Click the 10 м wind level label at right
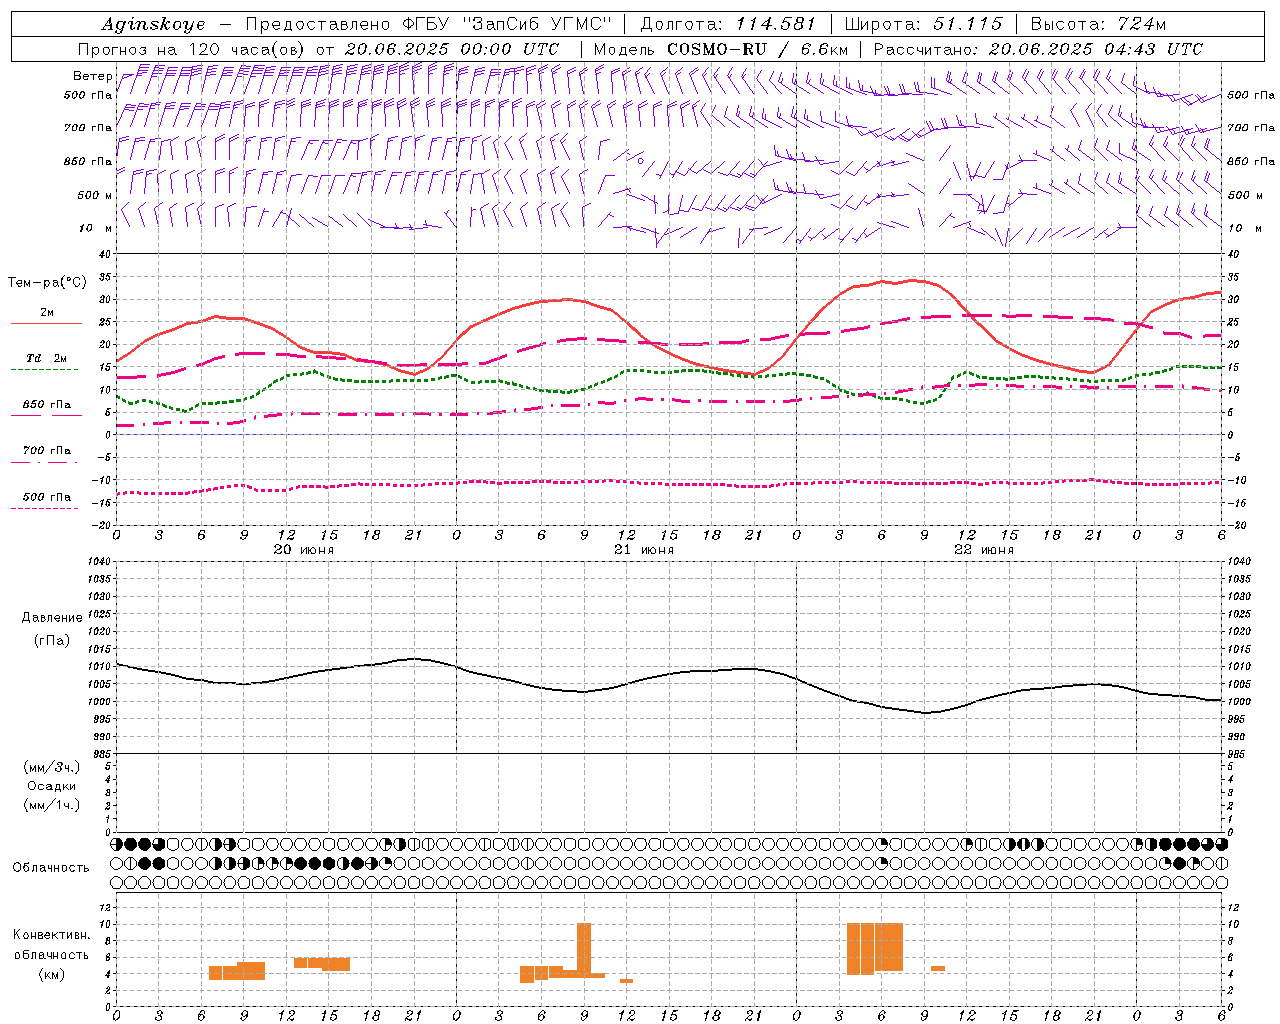Screen dimensions: 1280x1024 [x=1244, y=228]
